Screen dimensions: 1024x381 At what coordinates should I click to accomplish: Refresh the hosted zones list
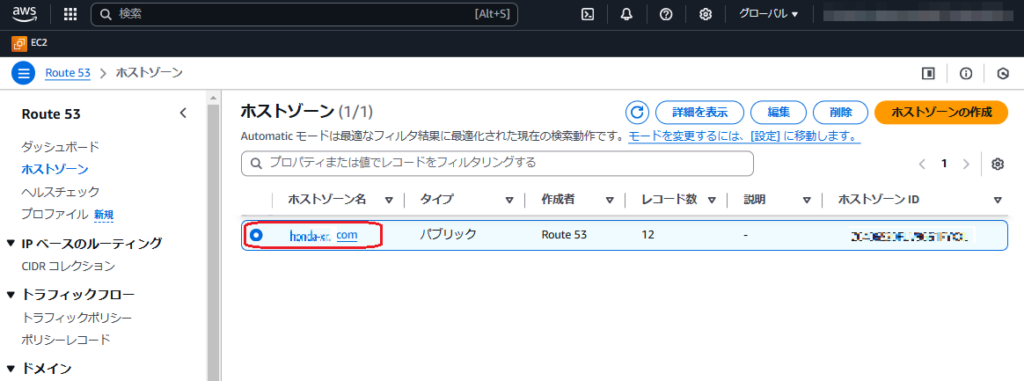tap(637, 112)
